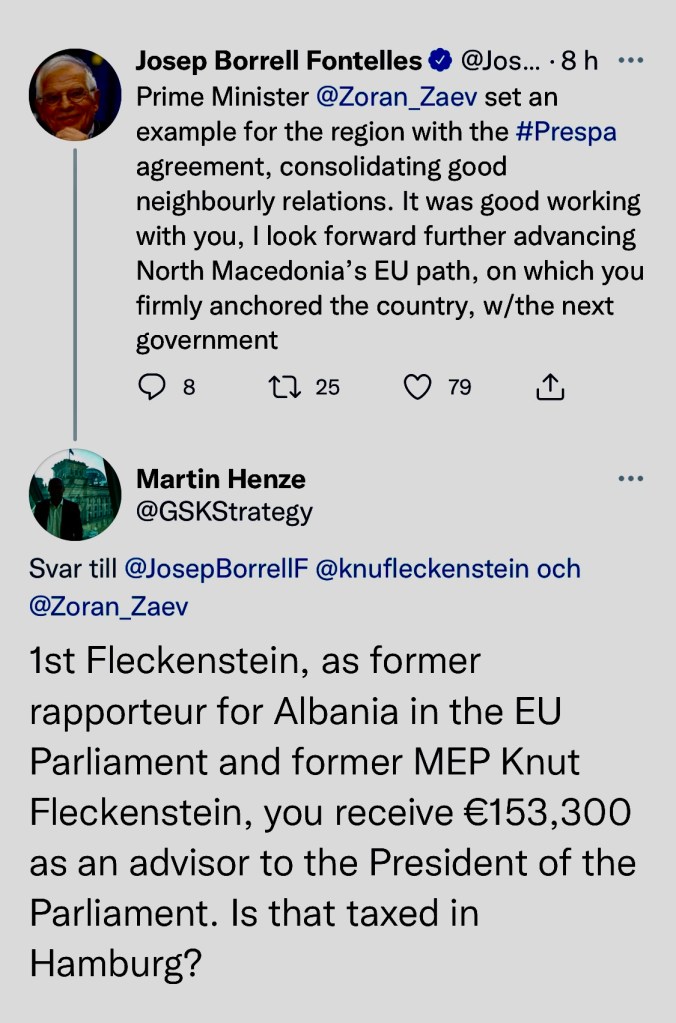Share the tweet via upload icon
Screen dimensions: 676x1023
click(551, 387)
